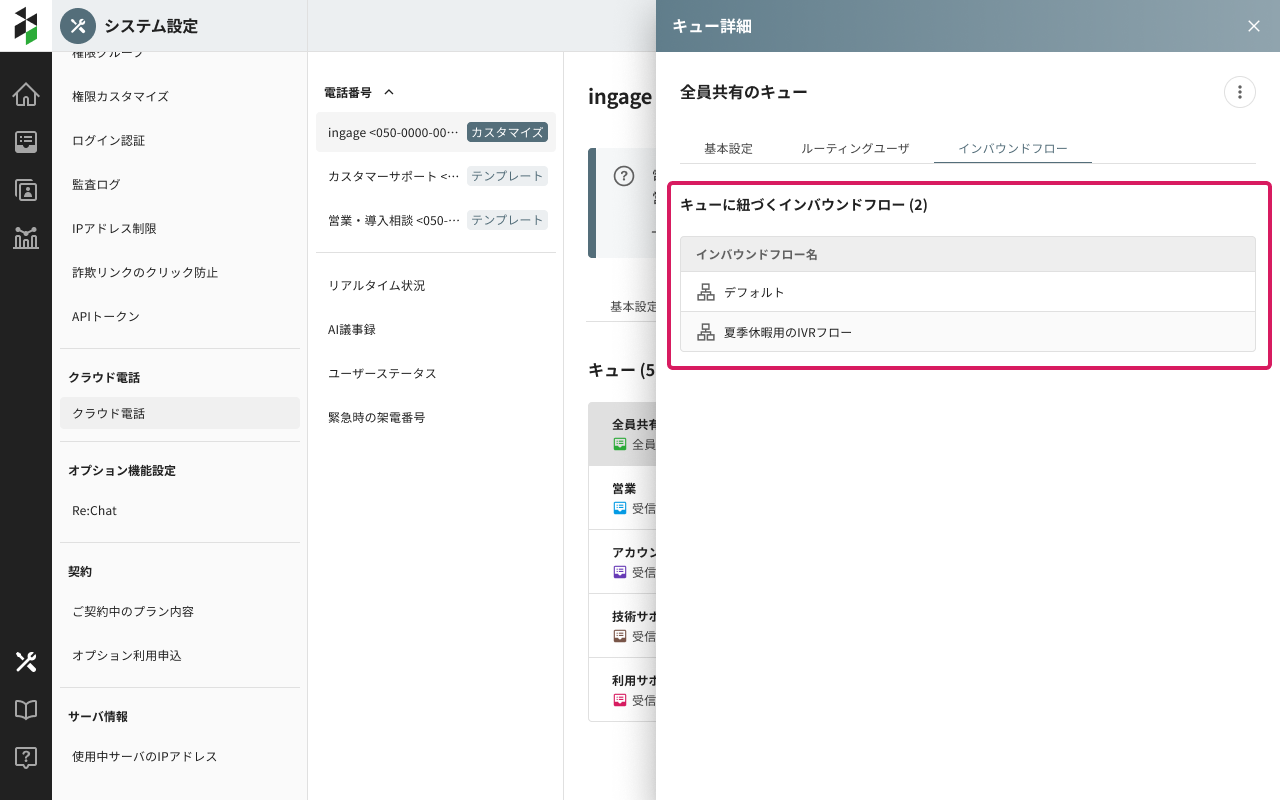Open the manual book icon
The height and width of the screenshot is (800, 1280).
[x=26, y=710]
